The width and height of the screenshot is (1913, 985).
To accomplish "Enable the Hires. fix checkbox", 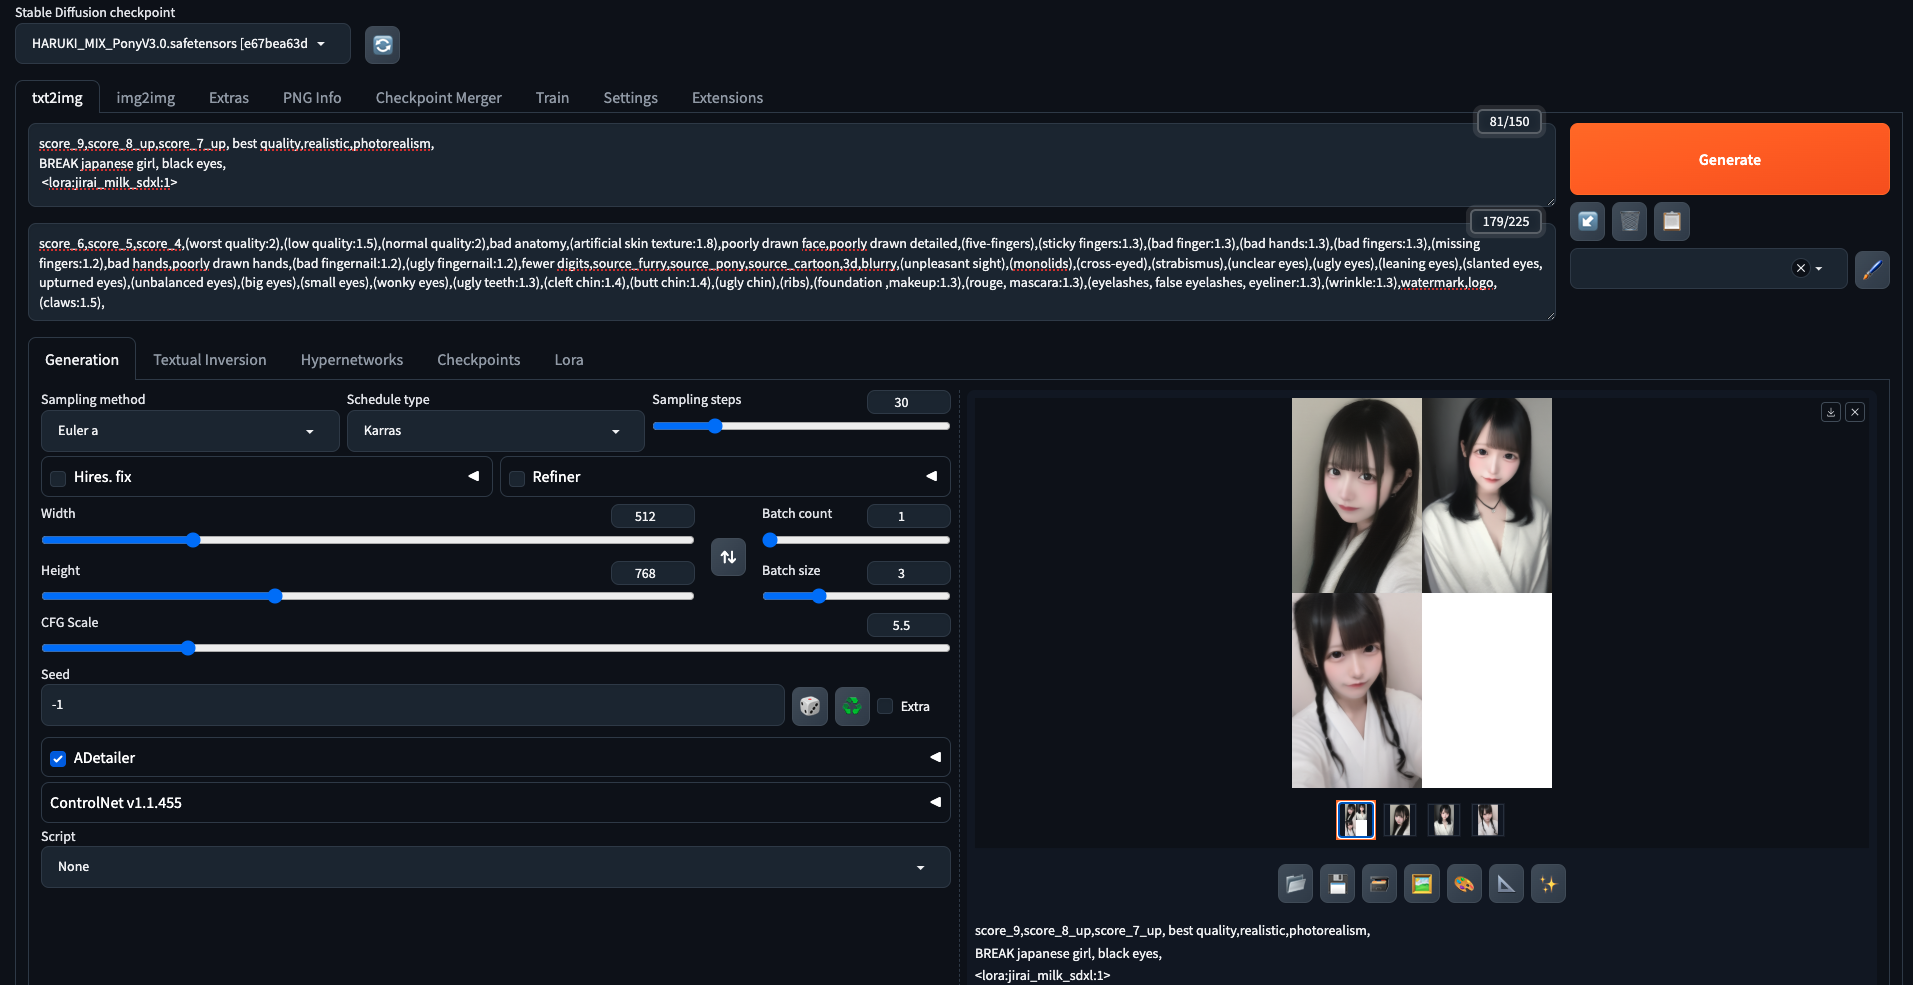I will [58, 478].
